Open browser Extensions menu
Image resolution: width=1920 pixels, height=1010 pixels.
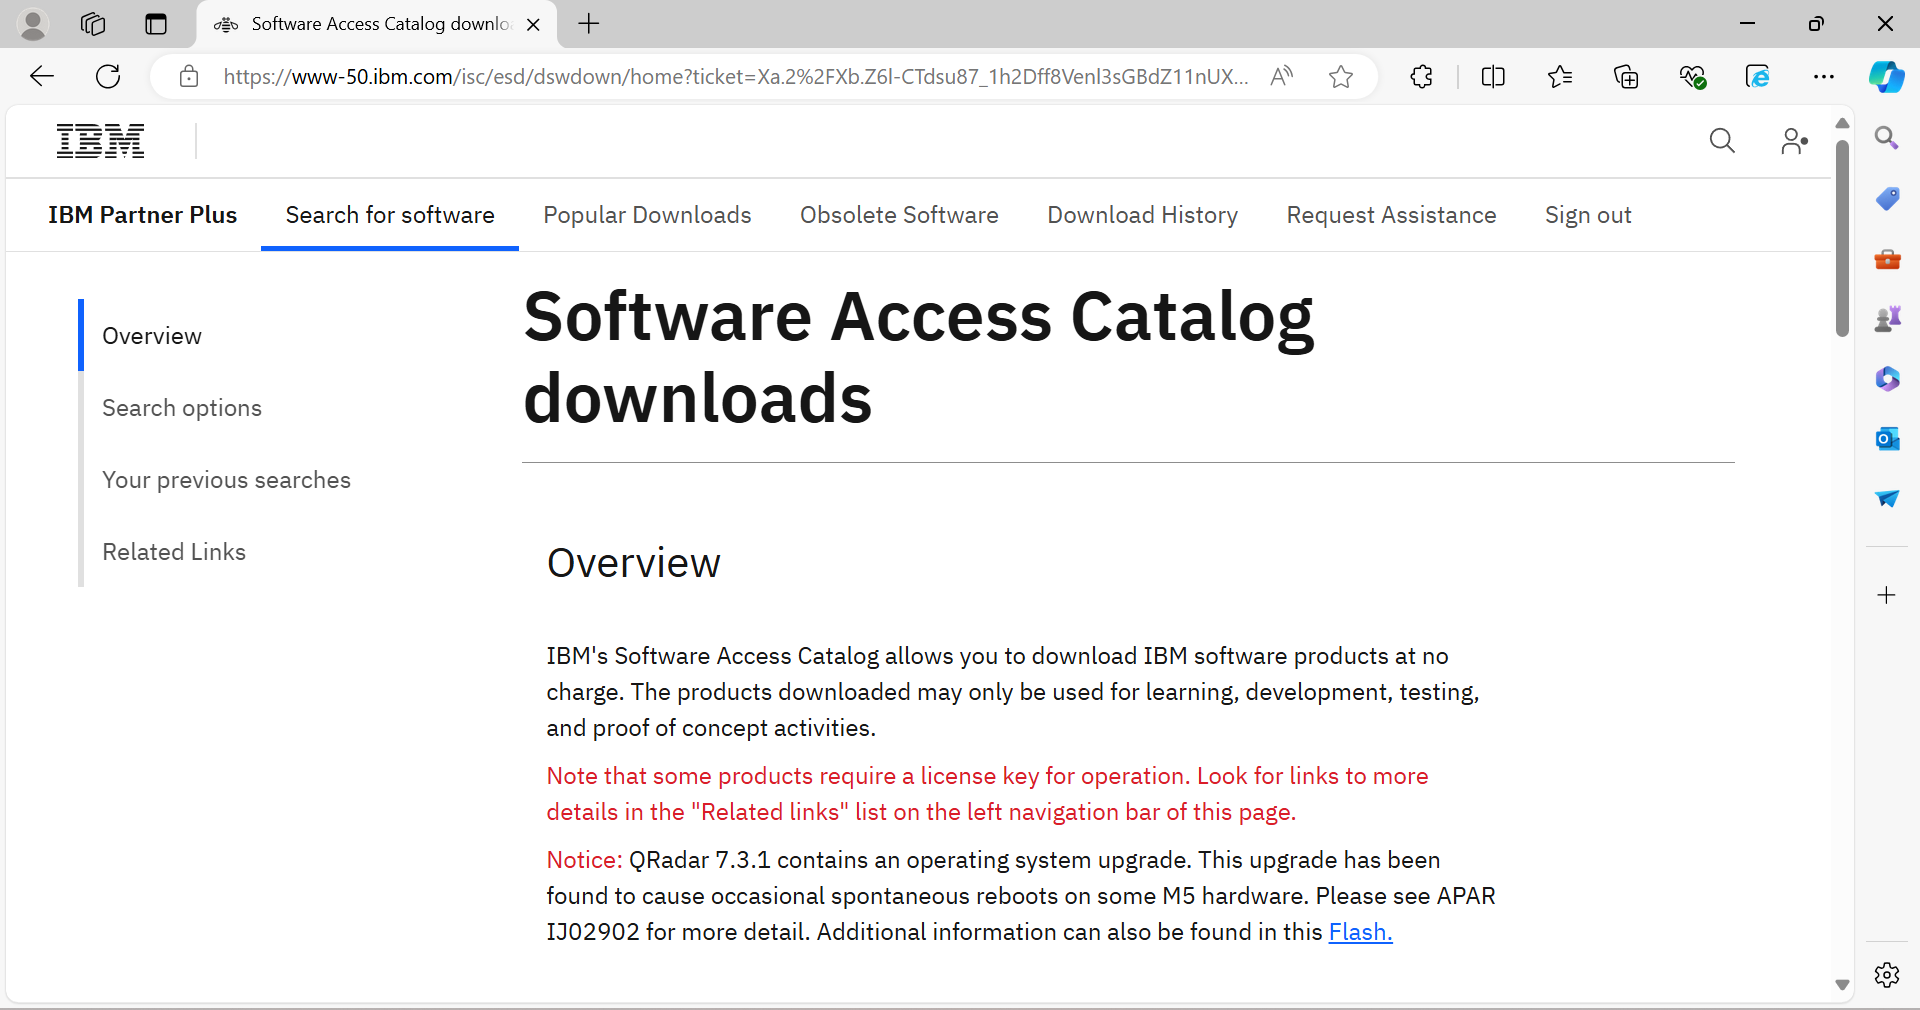click(x=1421, y=76)
